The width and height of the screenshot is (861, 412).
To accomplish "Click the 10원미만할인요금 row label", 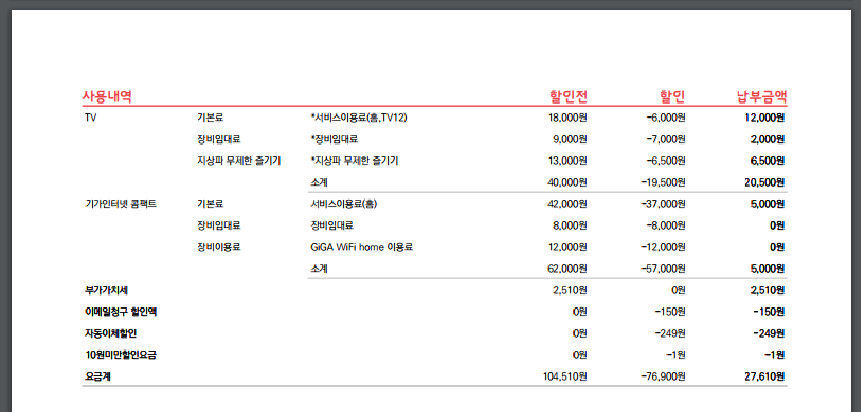I will click(x=121, y=355).
